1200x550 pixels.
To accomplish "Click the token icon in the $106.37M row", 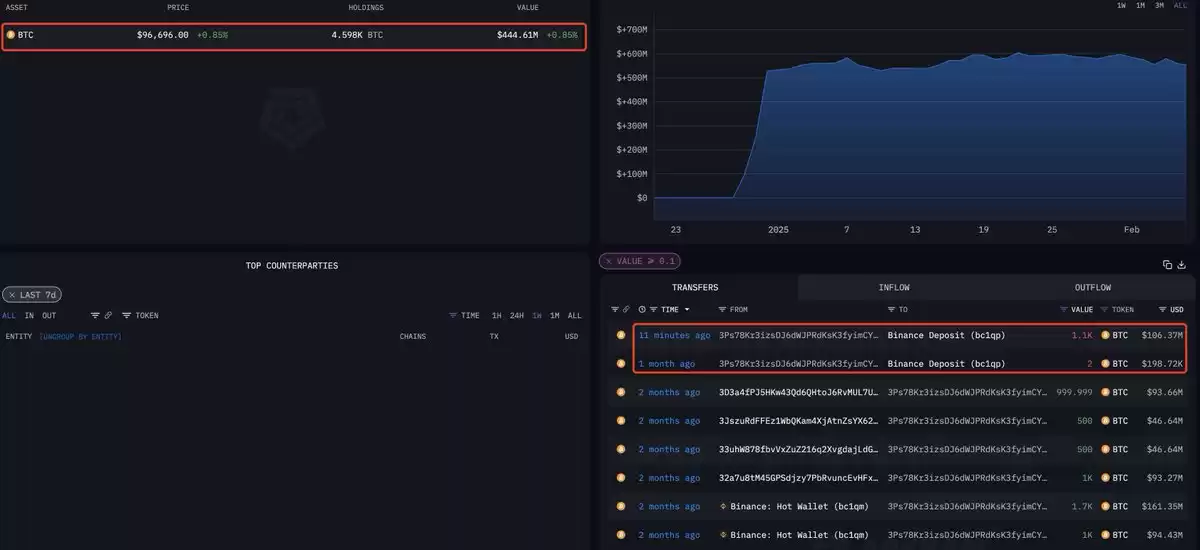I will tap(1105, 336).
